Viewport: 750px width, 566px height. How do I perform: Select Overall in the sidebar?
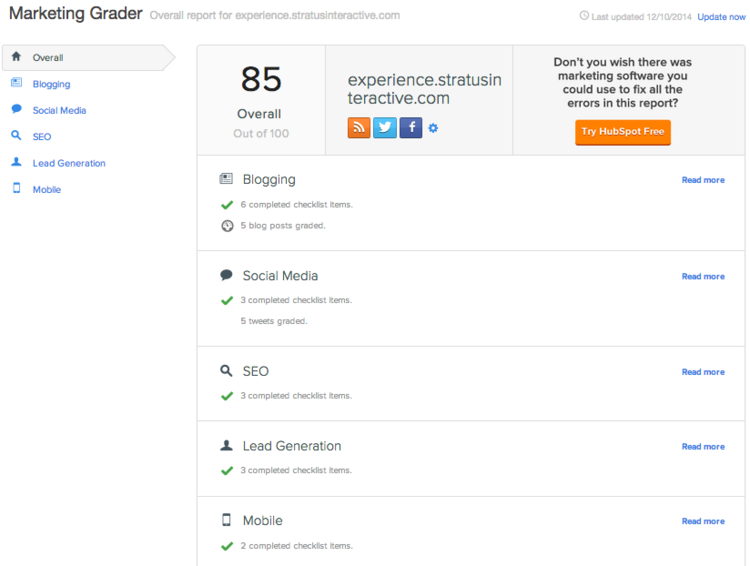(89, 57)
